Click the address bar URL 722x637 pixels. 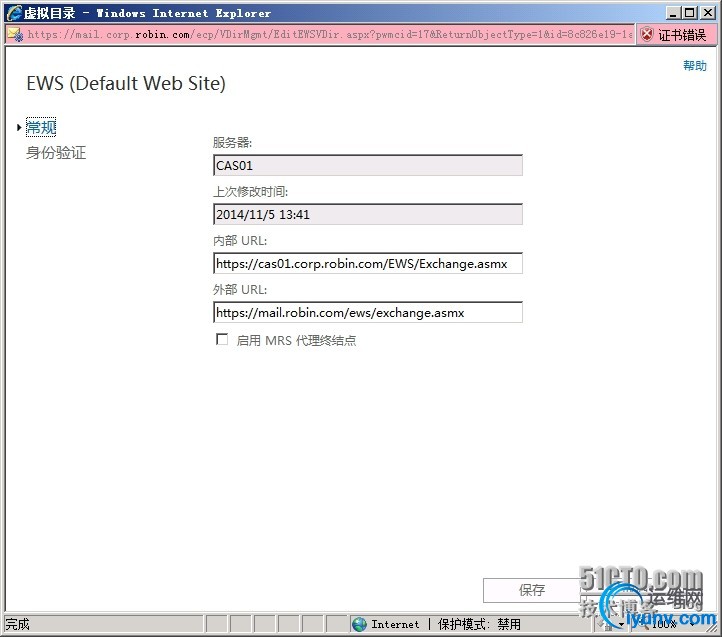[x=330, y=35]
